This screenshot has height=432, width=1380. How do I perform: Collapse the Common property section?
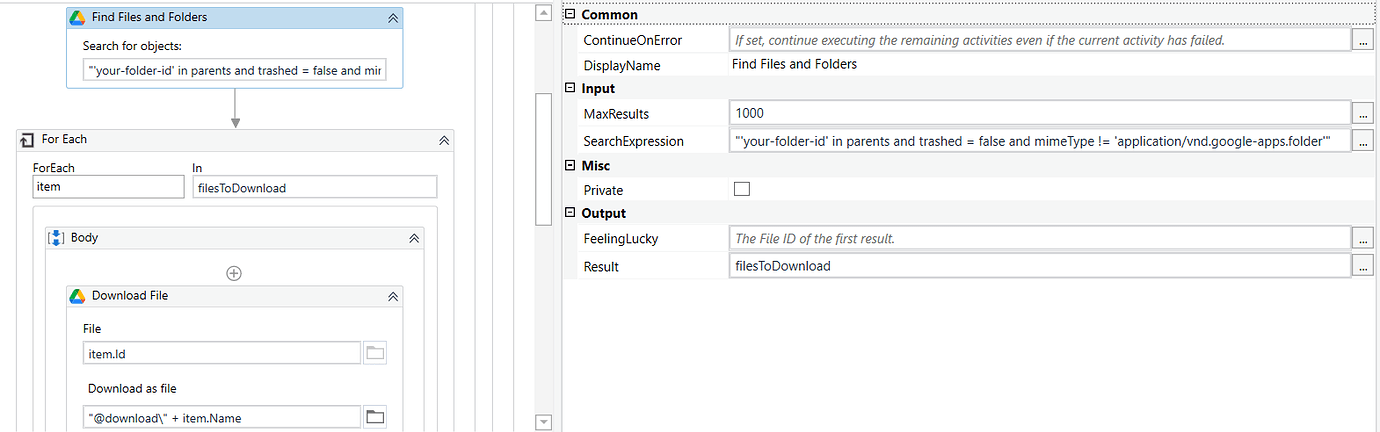click(570, 15)
